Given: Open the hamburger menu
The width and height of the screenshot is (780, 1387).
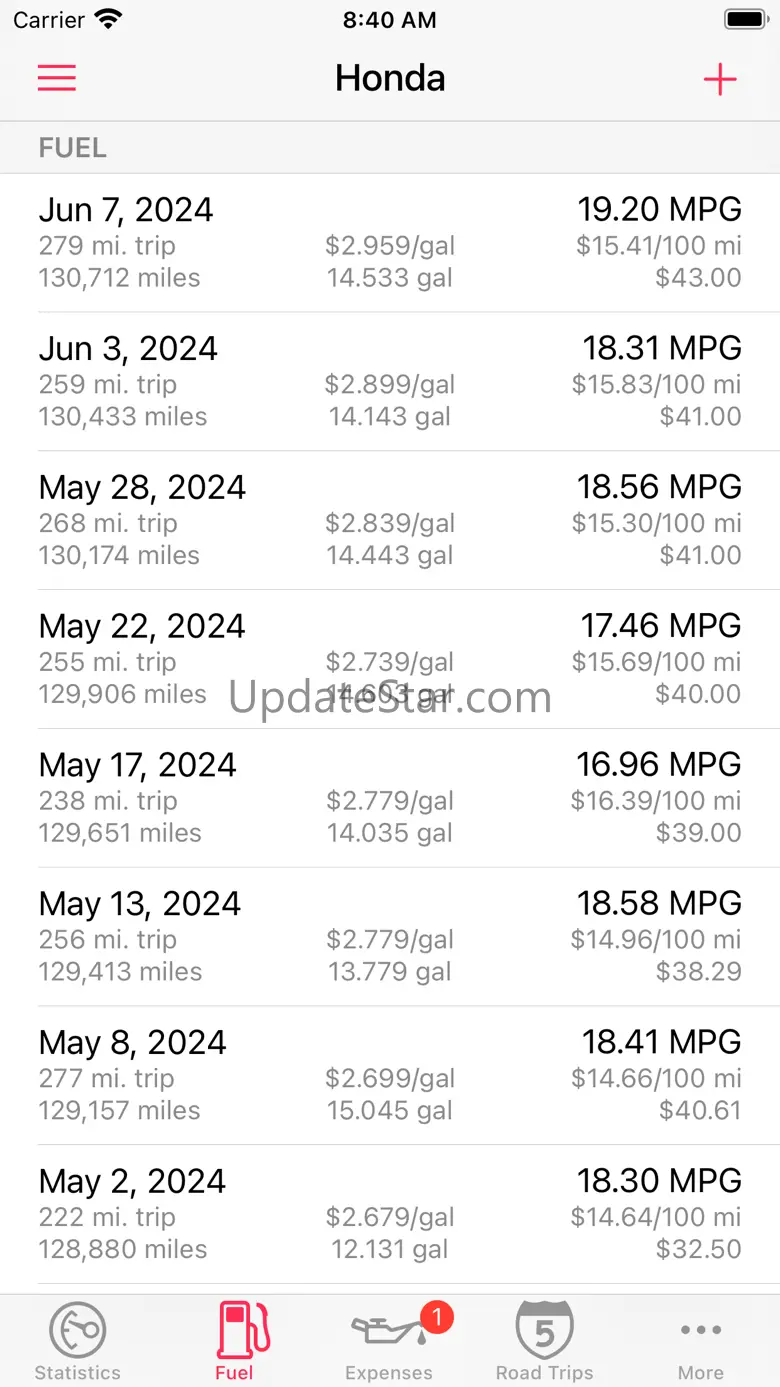Looking at the screenshot, I should pyautogui.click(x=57, y=79).
